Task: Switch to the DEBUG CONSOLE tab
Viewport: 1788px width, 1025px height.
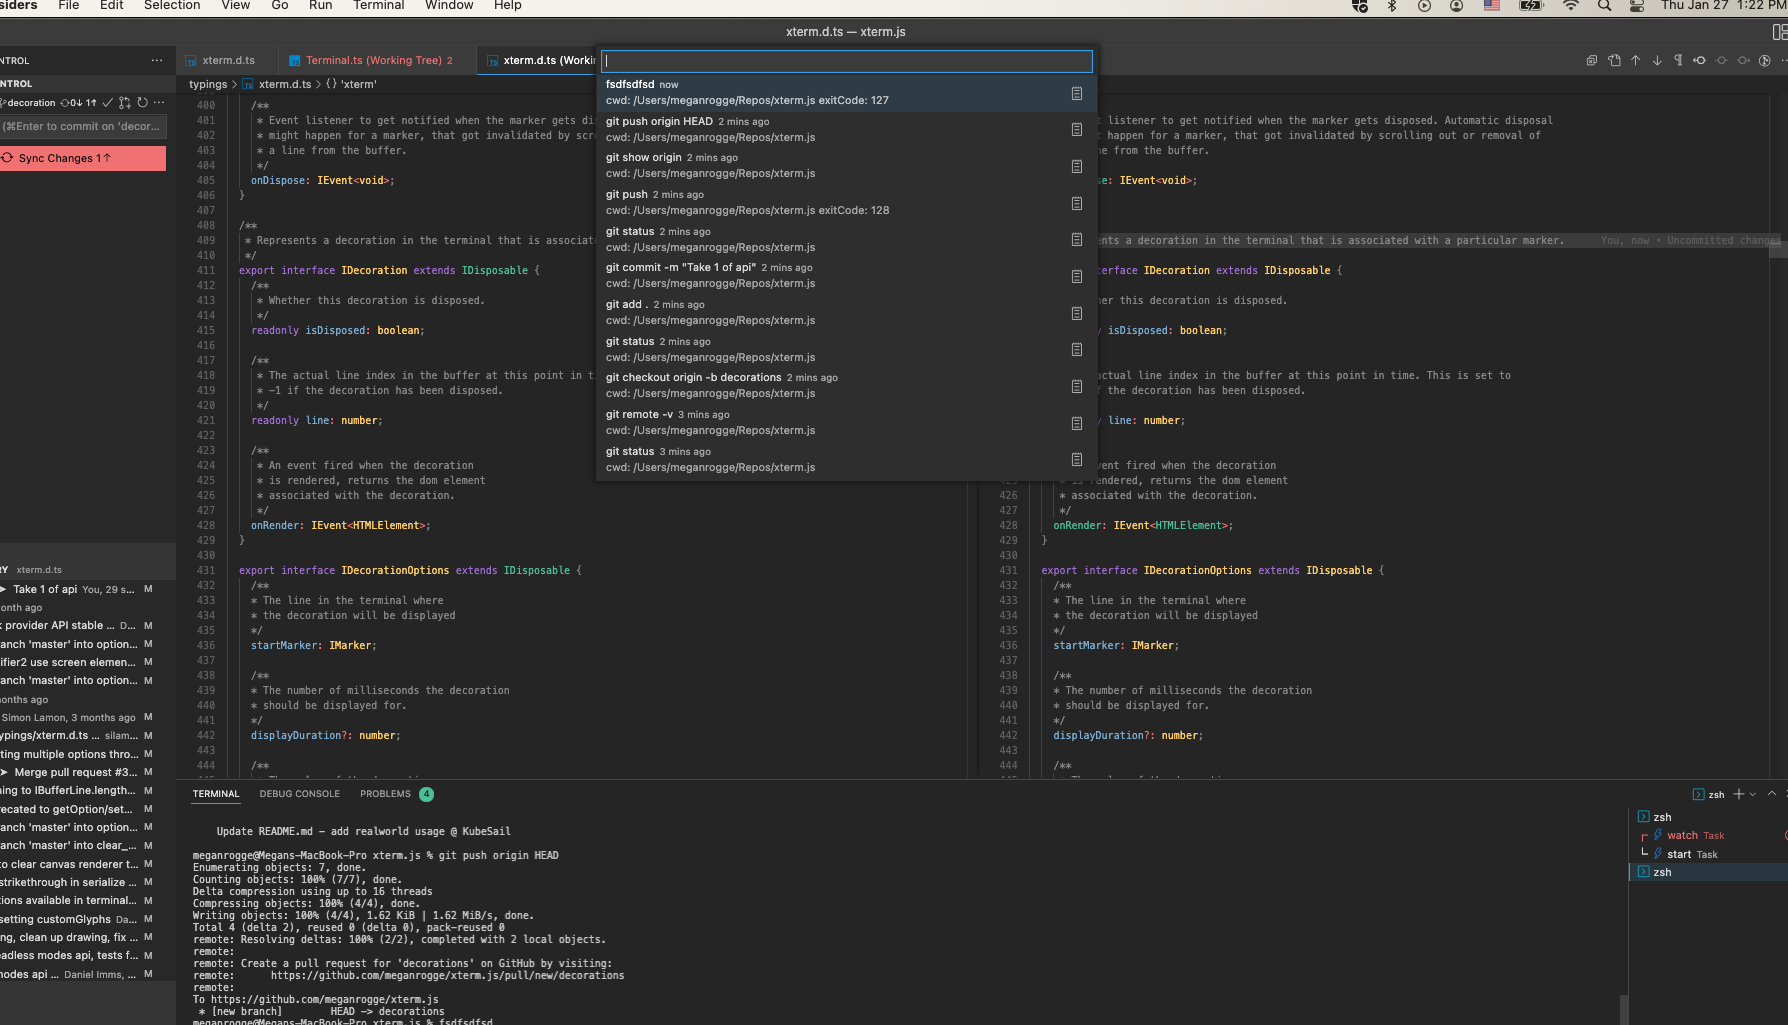Action: tap(300, 793)
